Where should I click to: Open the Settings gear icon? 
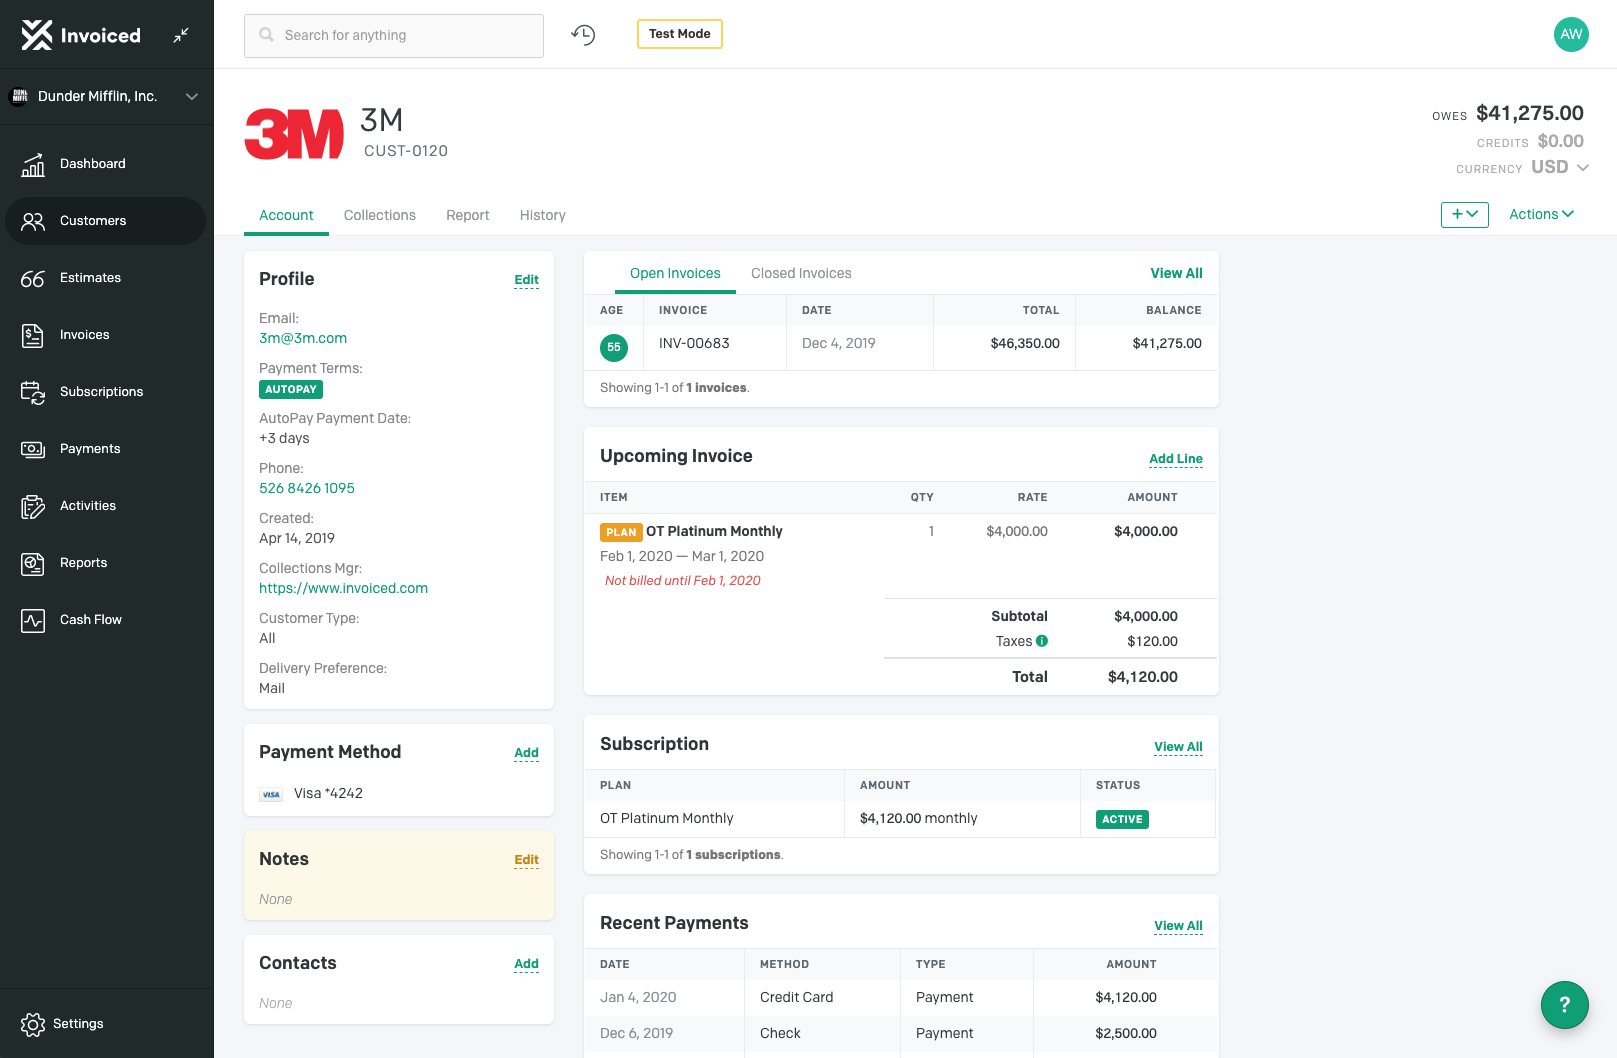[x=33, y=1024]
